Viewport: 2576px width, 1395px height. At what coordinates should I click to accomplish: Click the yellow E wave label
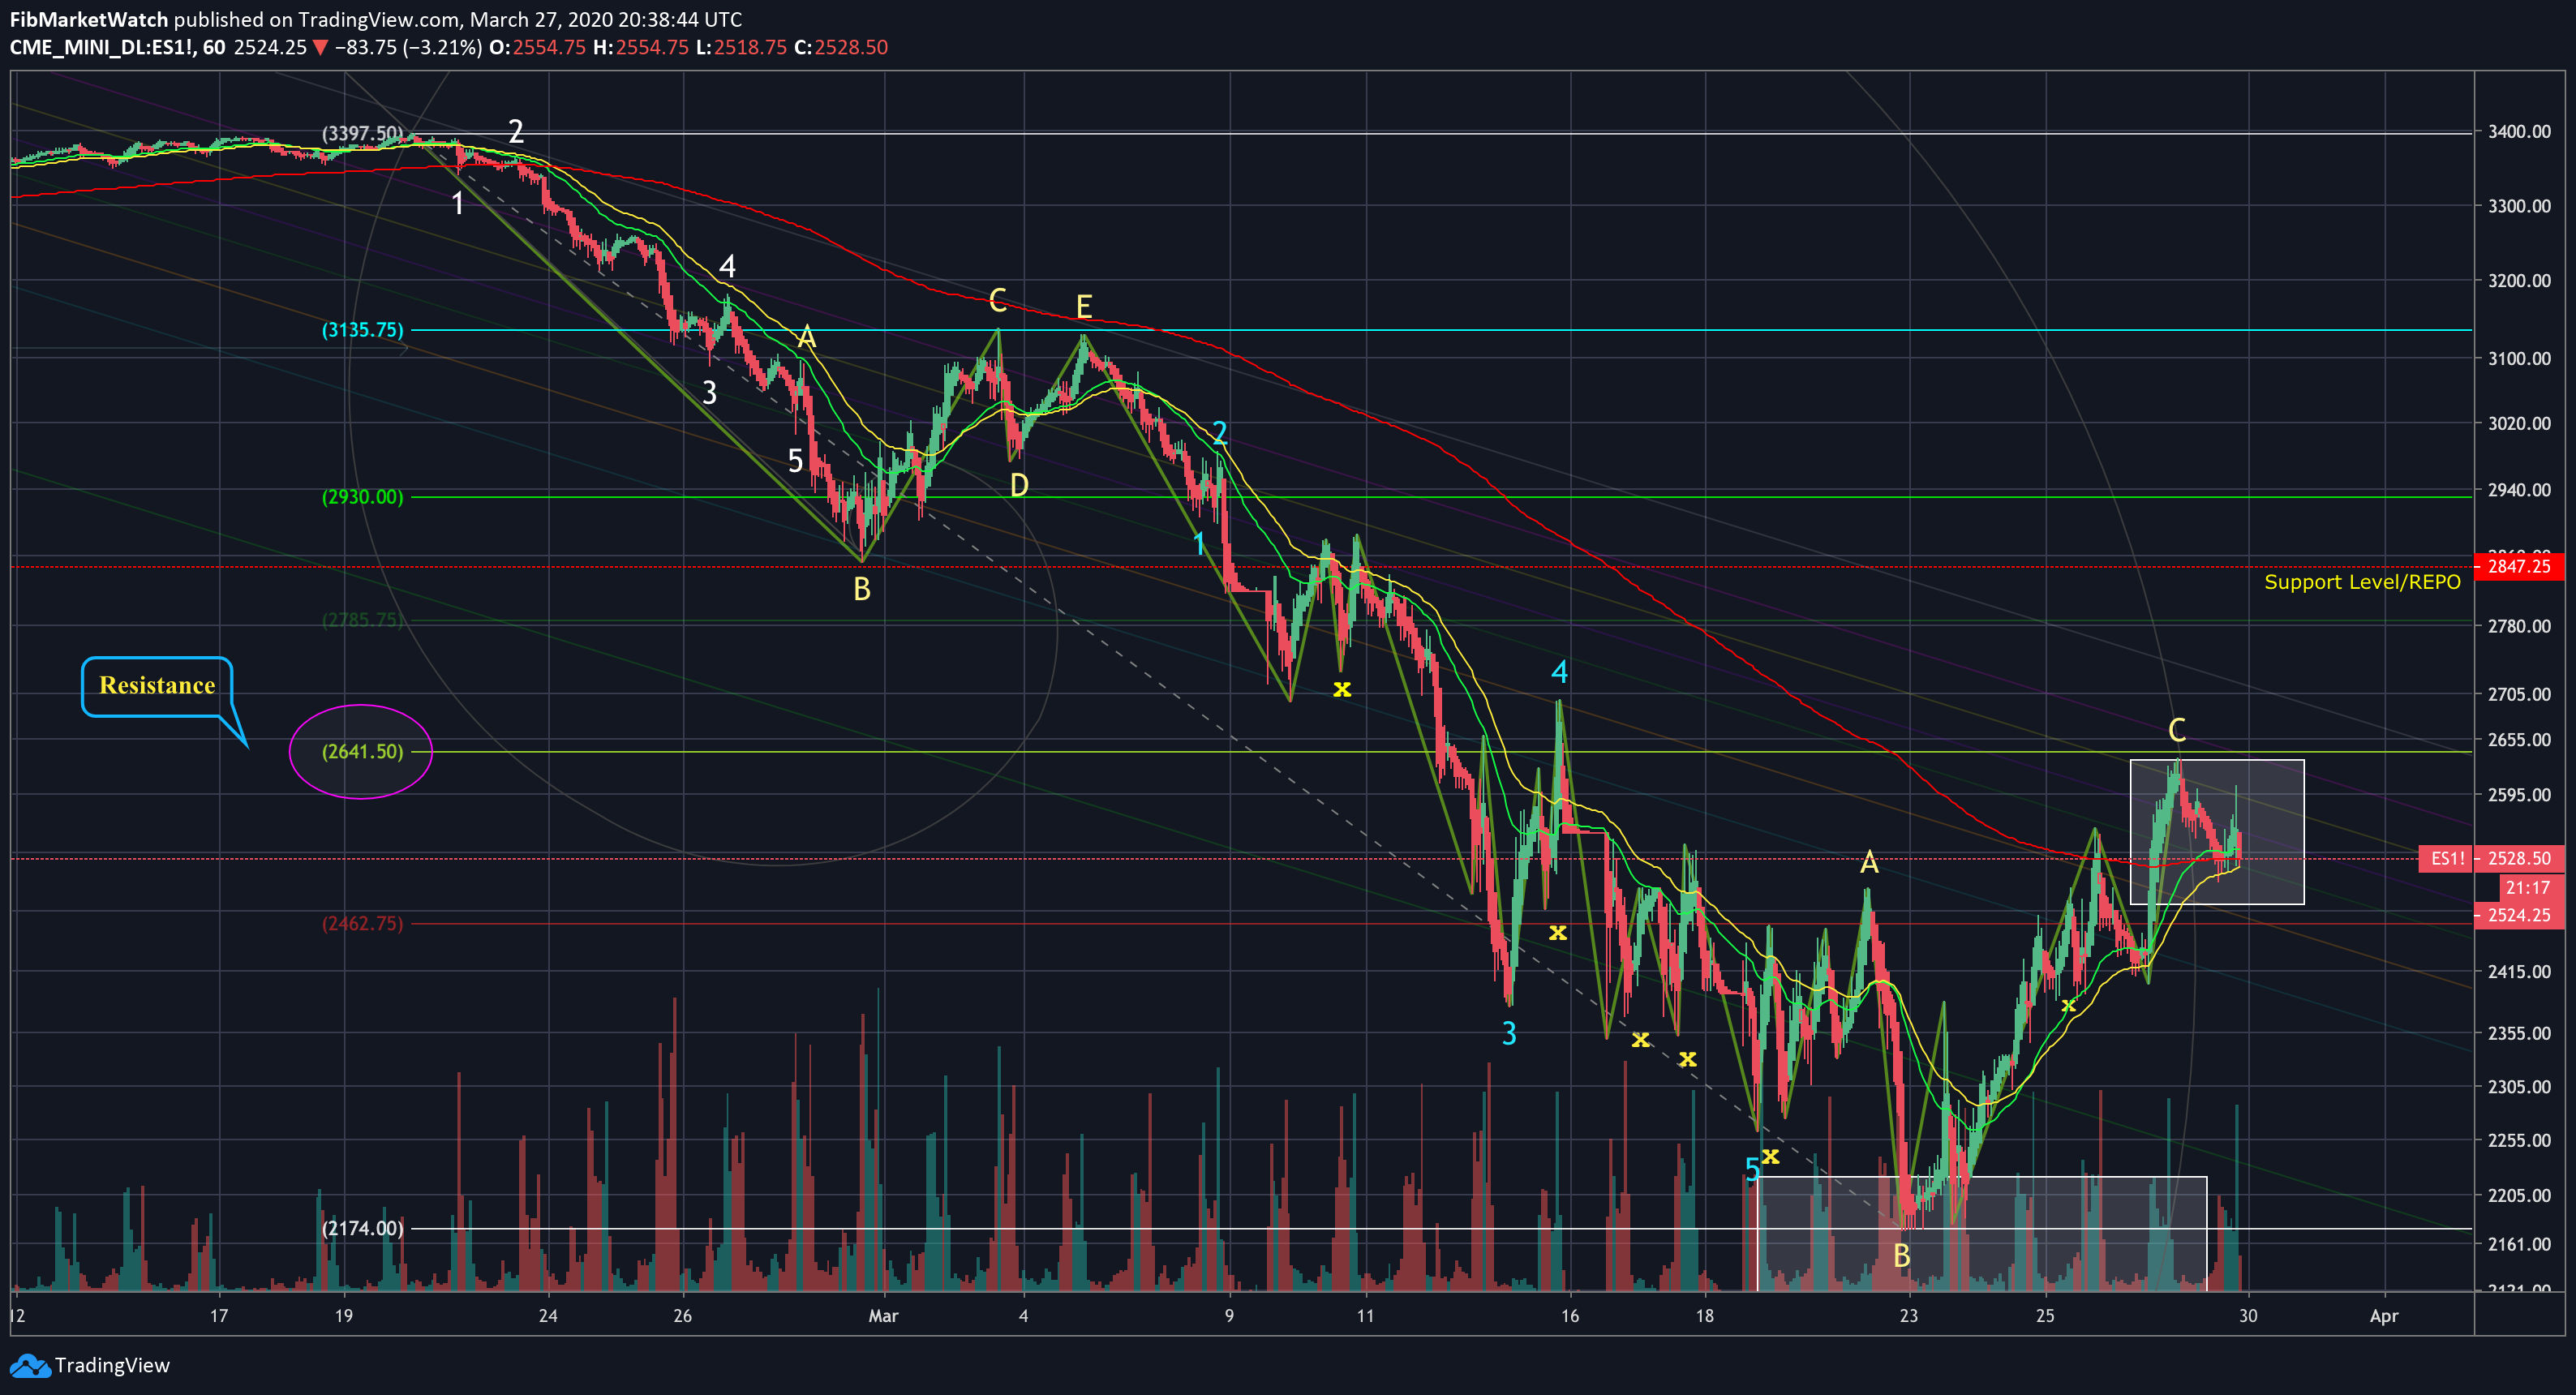[1084, 306]
